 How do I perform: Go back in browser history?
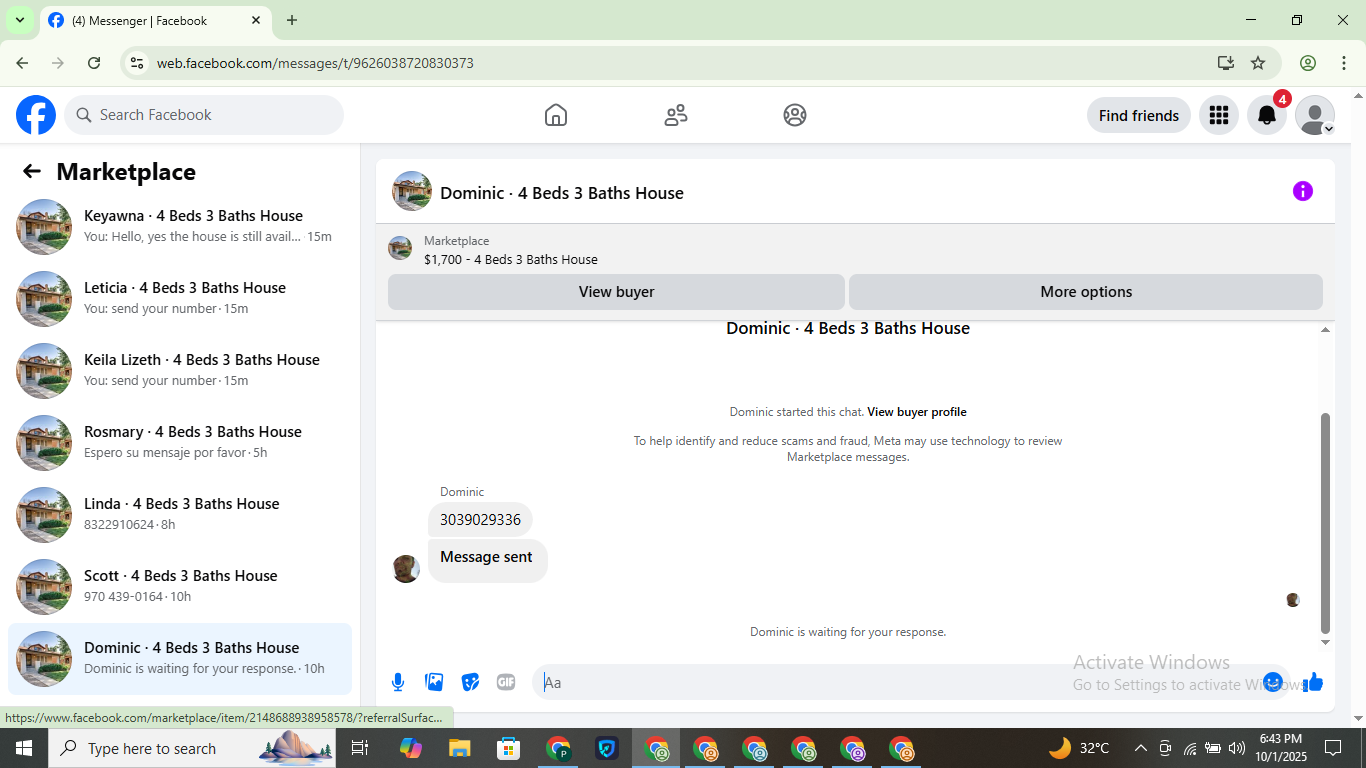click(22, 63)
